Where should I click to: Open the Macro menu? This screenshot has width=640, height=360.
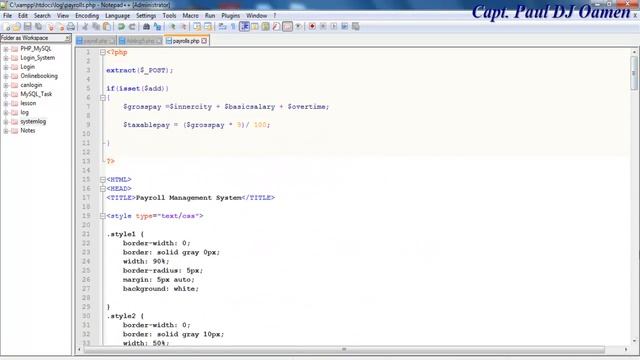(x=190, y=16)
